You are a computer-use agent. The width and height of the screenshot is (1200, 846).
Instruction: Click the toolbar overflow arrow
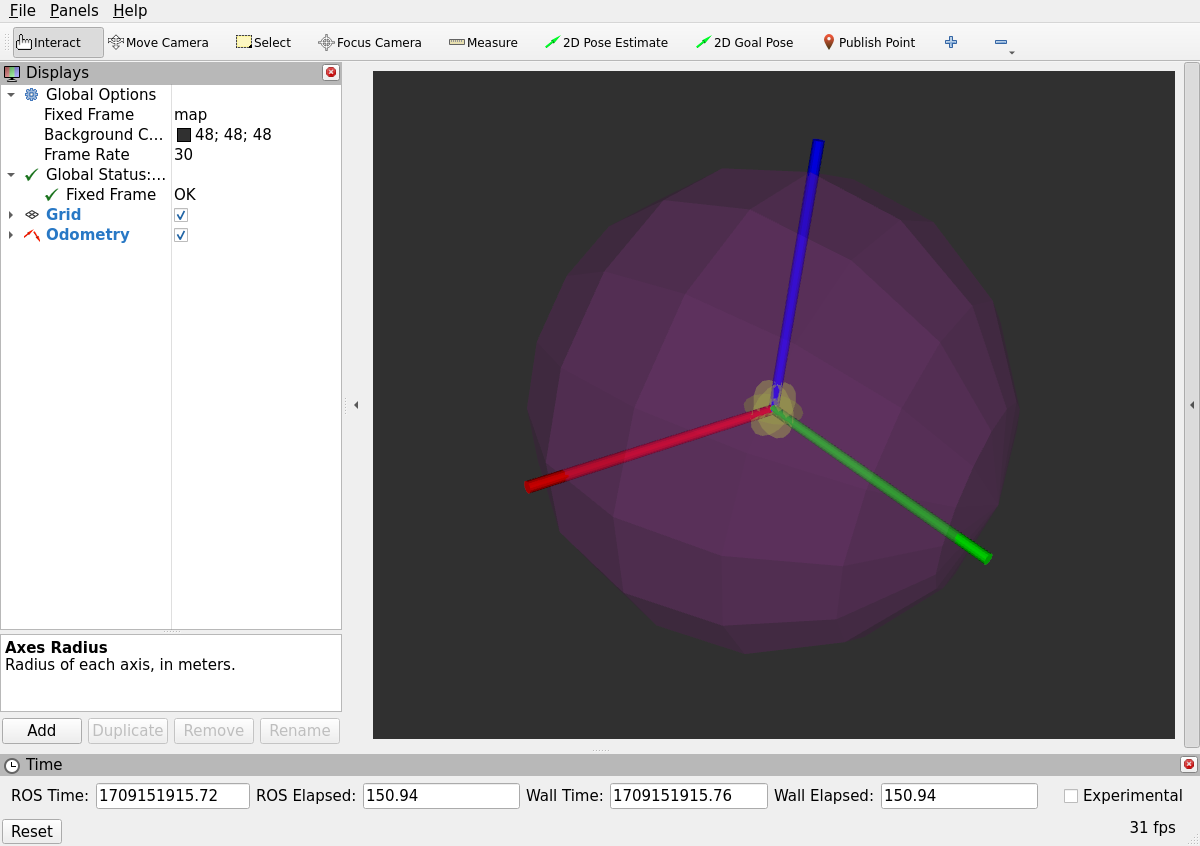tap(1012, 52)
